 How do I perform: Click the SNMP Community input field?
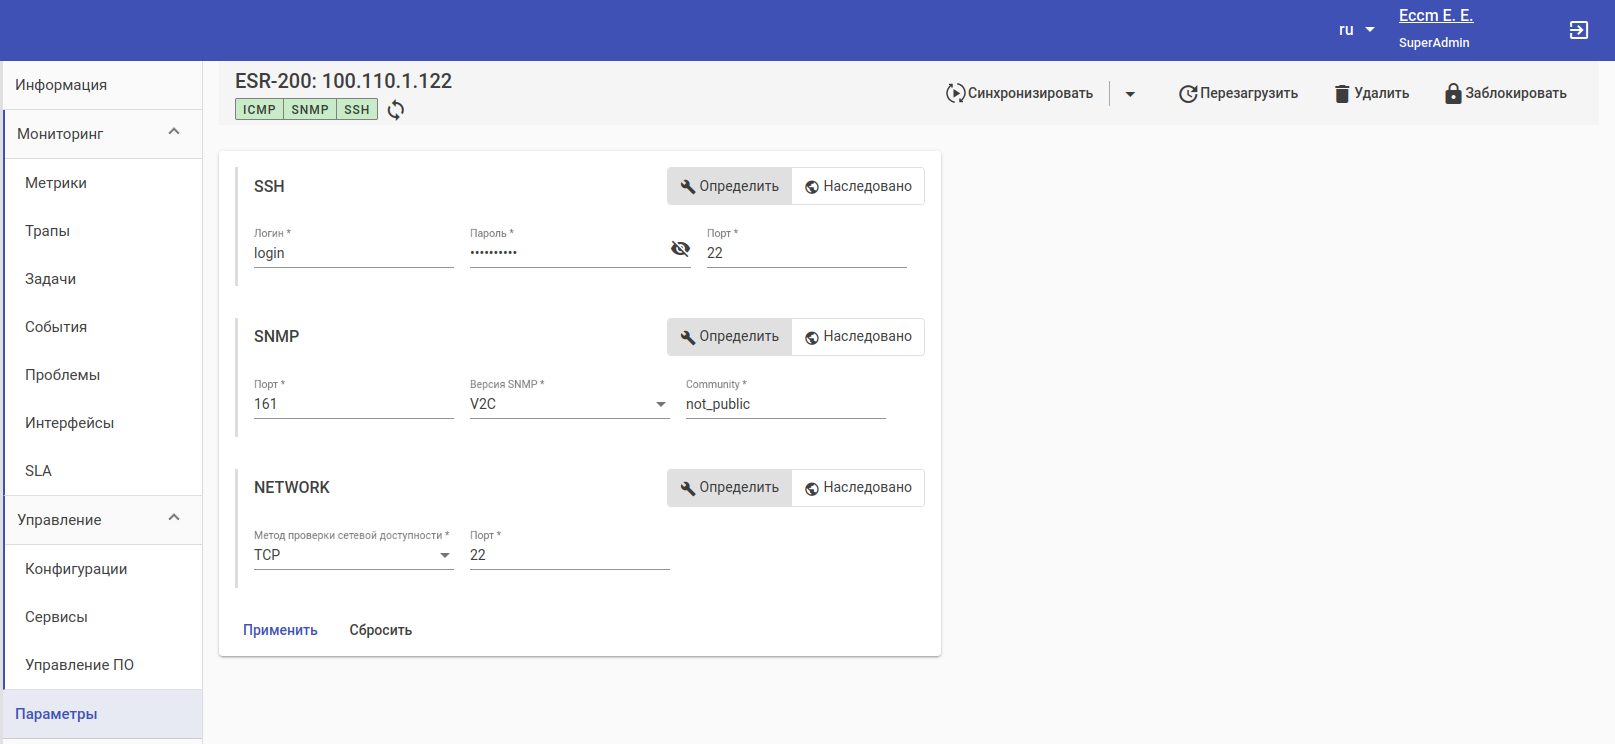click(x=786, y=404)
